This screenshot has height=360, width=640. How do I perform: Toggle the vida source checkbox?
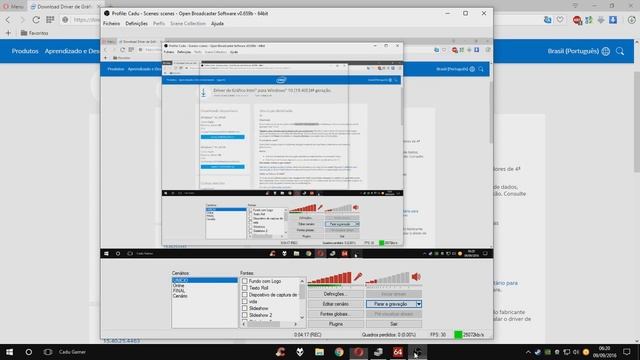[x=245, y=302]
